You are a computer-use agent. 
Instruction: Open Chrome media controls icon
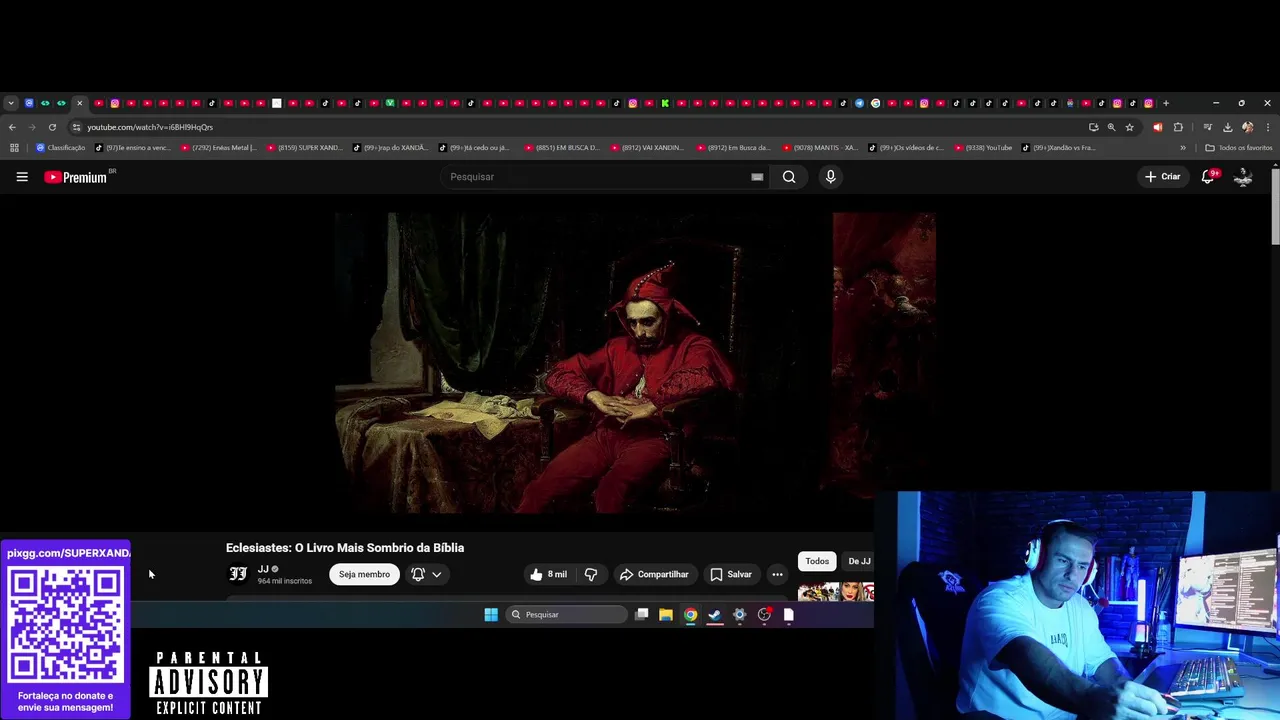coord(1208,127)
